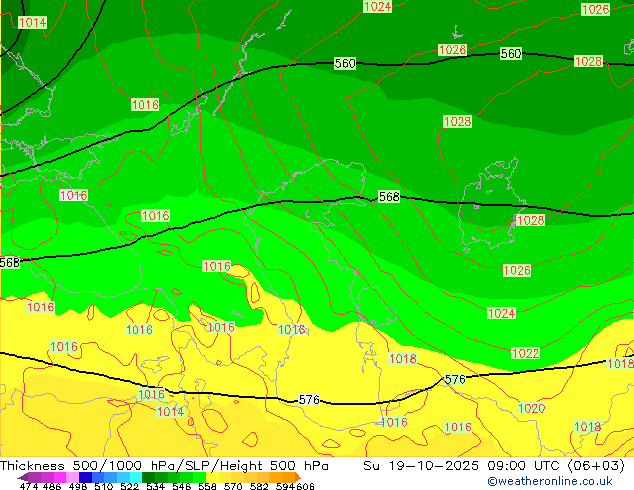Viewport: 634px width, 490px height.
Task: Click the date text 'Su 19-10-2025 09:00 UTC'
Action: (463, 465)
